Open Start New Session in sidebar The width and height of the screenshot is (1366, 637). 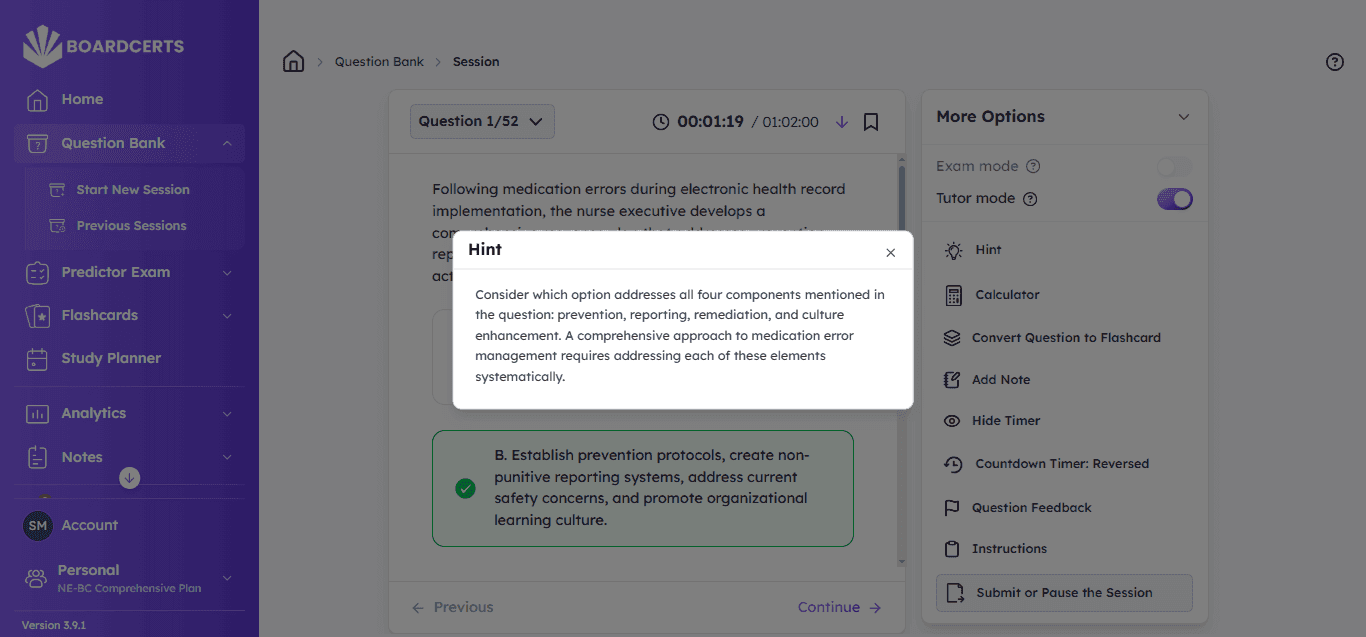tap(132, 190)
